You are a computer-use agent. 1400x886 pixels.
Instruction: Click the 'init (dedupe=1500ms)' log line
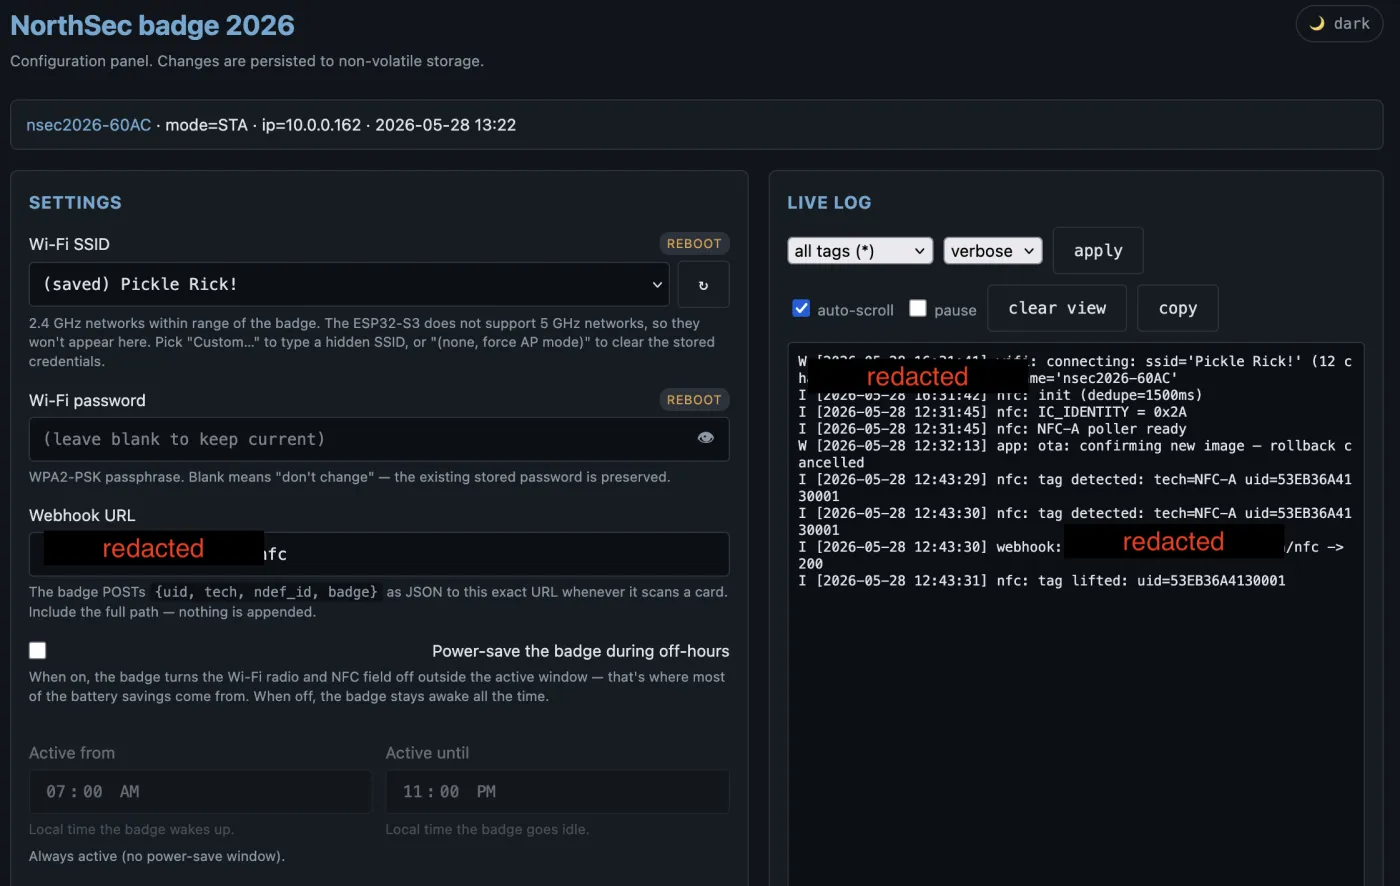click(1000, 395)
